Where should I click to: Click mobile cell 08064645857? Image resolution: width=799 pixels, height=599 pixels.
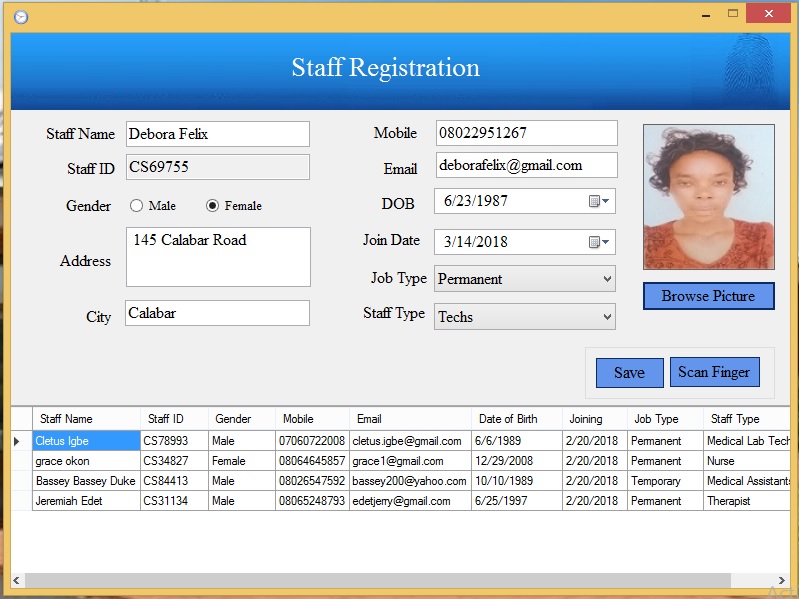click(312, 461)
